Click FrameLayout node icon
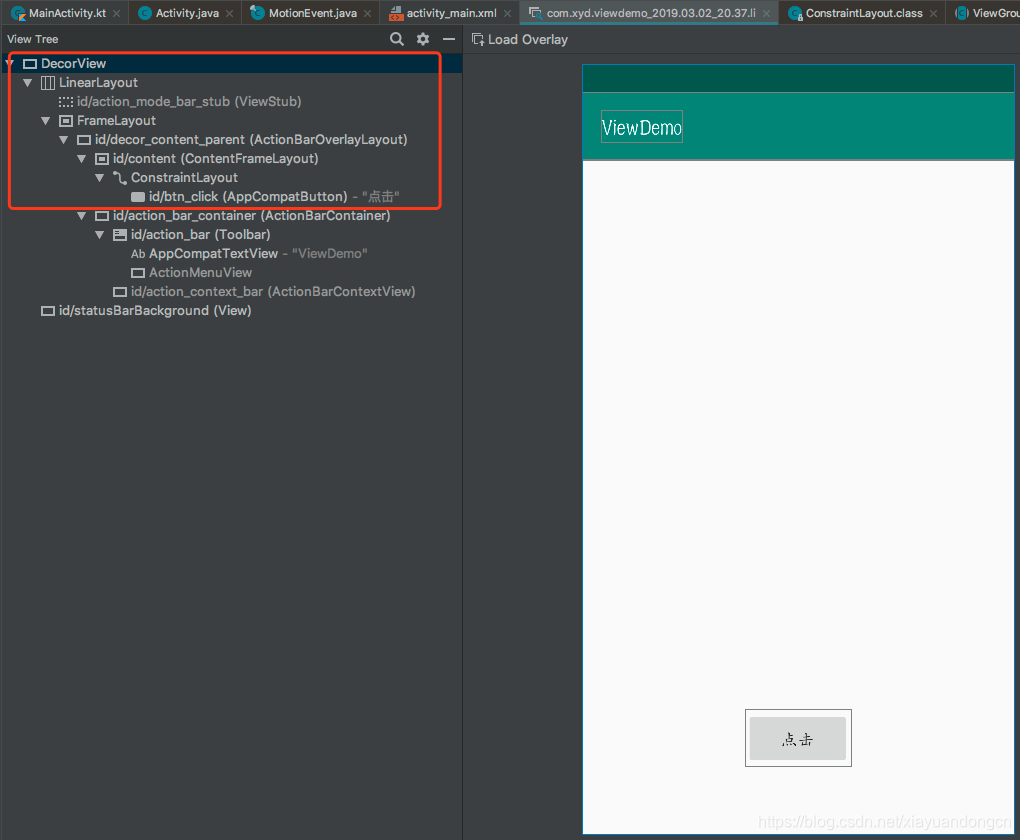Image resolution: width=1020 pixels, height=840 pixels. 66,121
